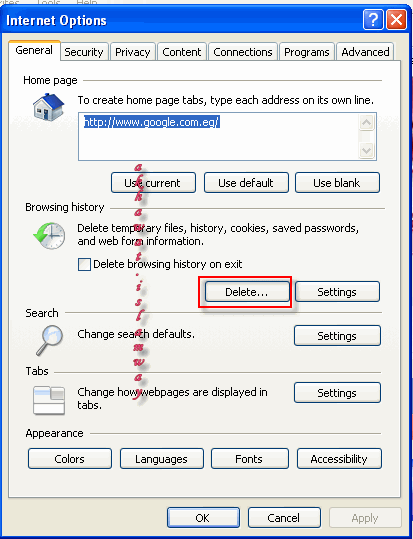Screen dimensions: 413x539
Task: Click the Home page house icon
Action: [48, 107]
